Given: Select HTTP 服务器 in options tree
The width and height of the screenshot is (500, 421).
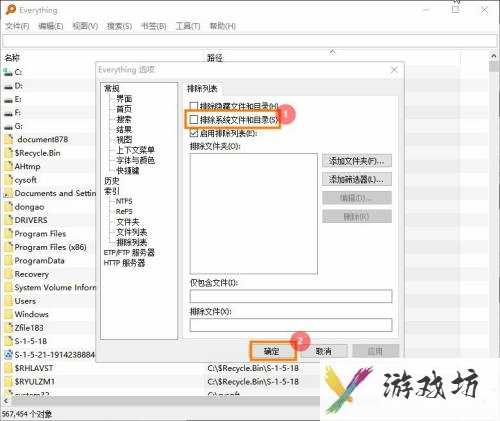Looking at the screenshot, I should click(x=124, y=263).
